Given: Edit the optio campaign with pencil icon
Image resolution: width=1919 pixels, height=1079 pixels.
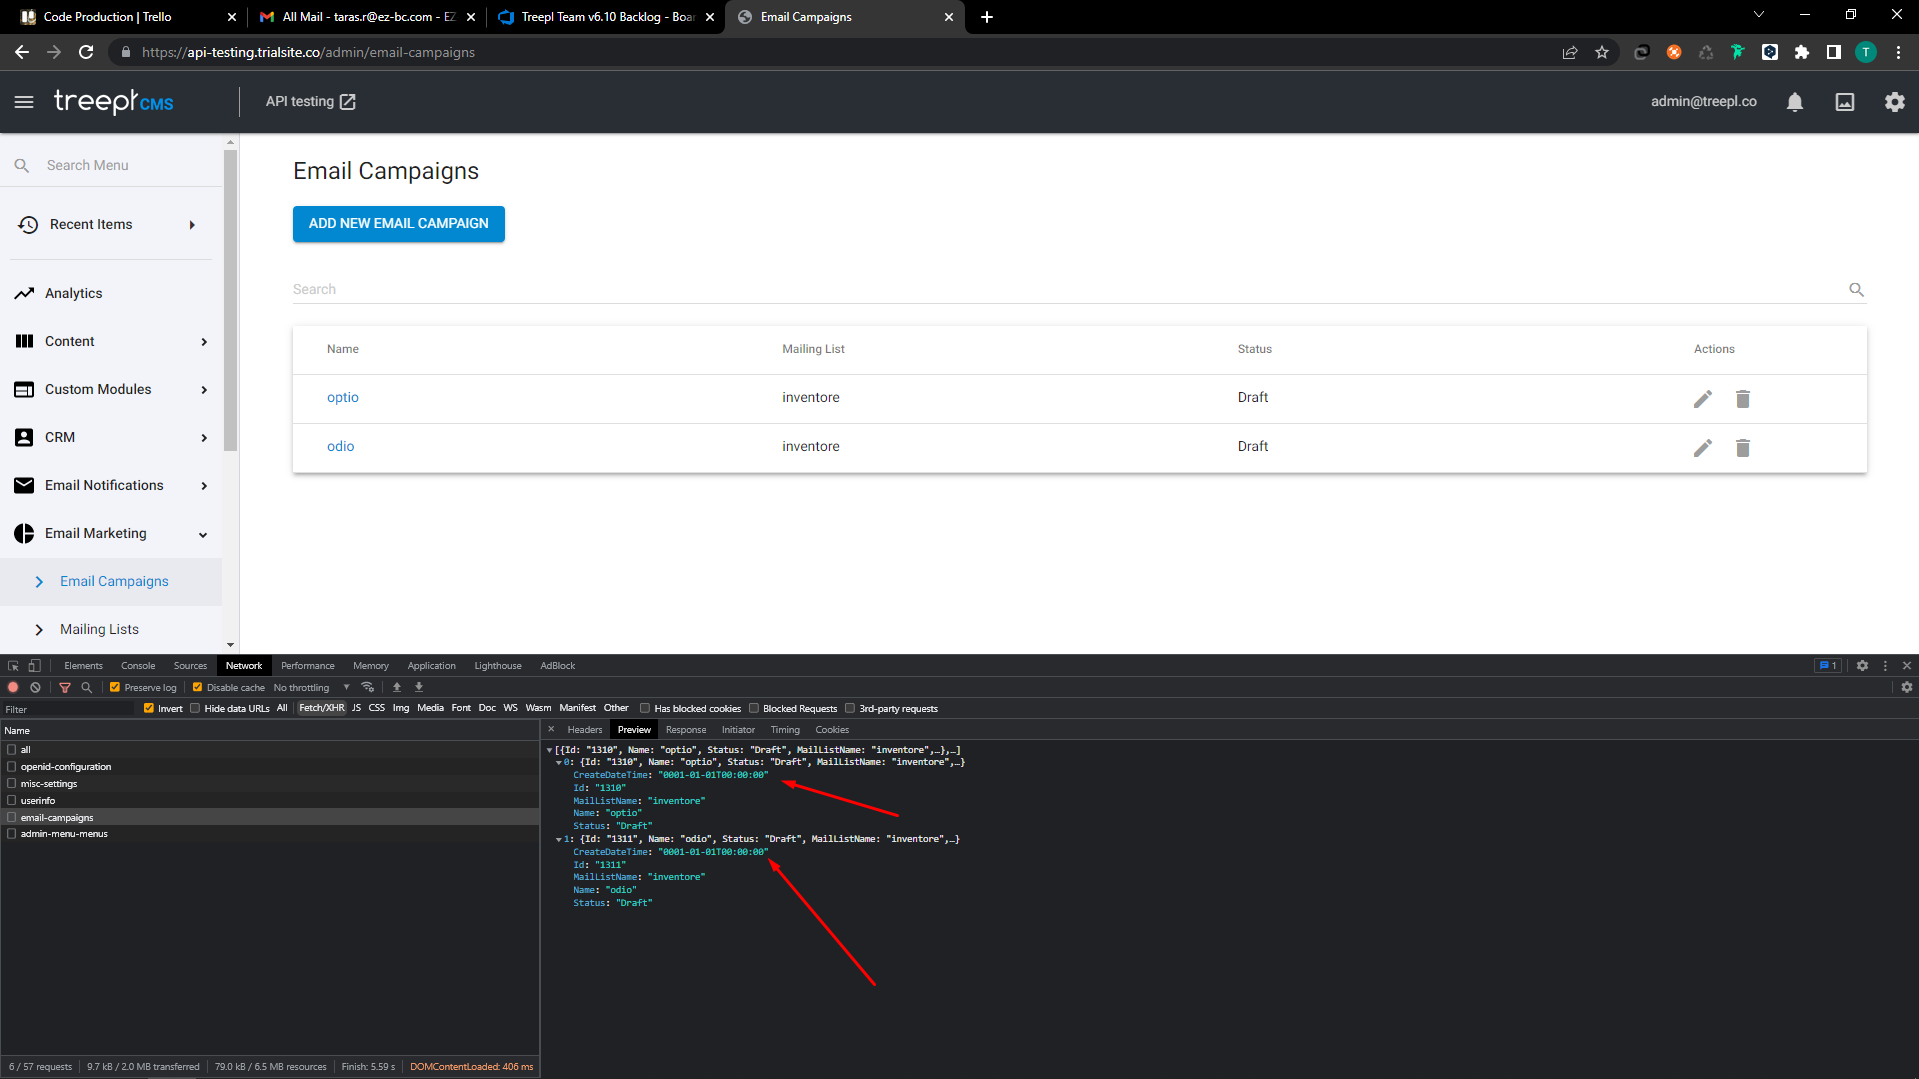Looking at the screenshot, I should pos(1703,399).
